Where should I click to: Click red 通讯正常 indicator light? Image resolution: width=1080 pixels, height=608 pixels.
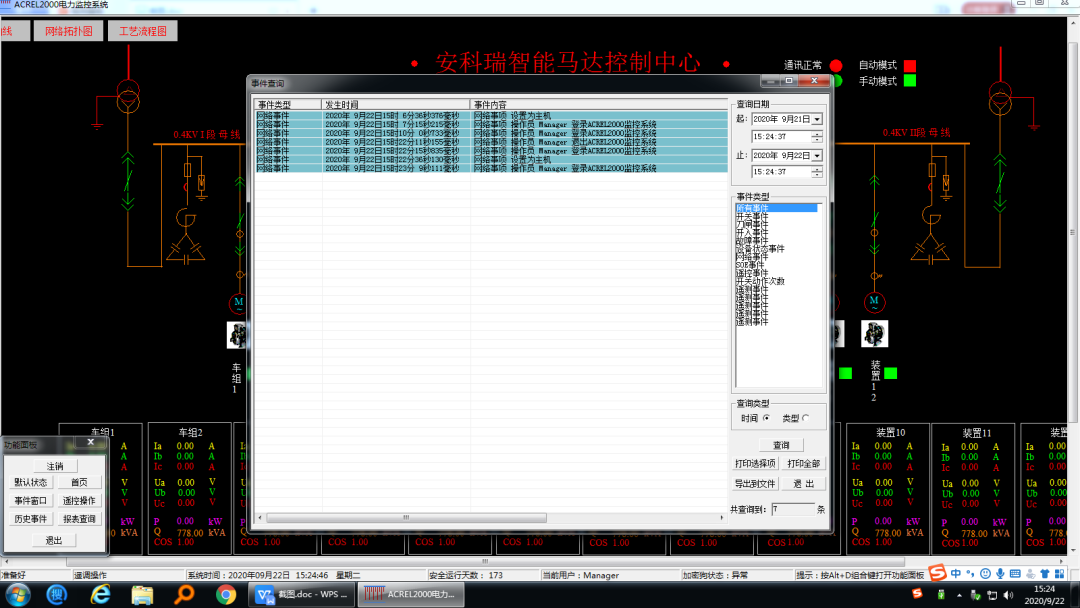(836, 65)
